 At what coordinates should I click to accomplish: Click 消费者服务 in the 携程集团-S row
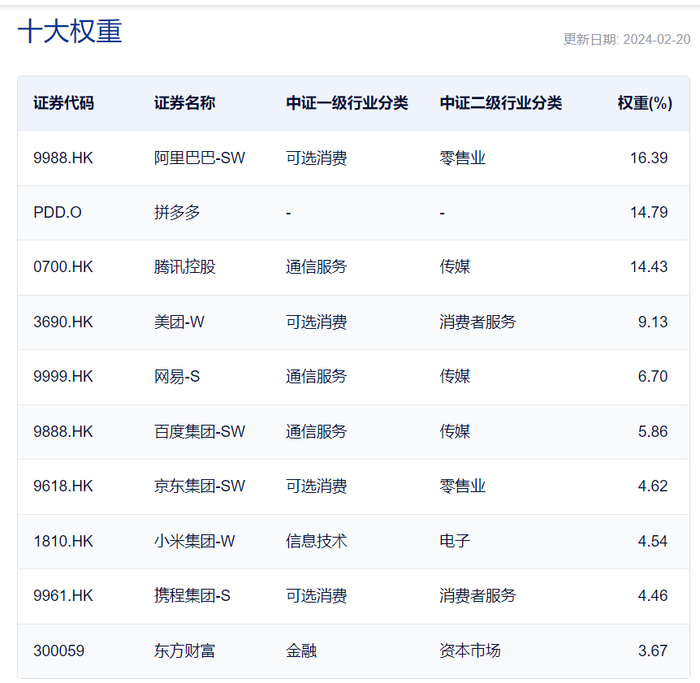[478, 596]
